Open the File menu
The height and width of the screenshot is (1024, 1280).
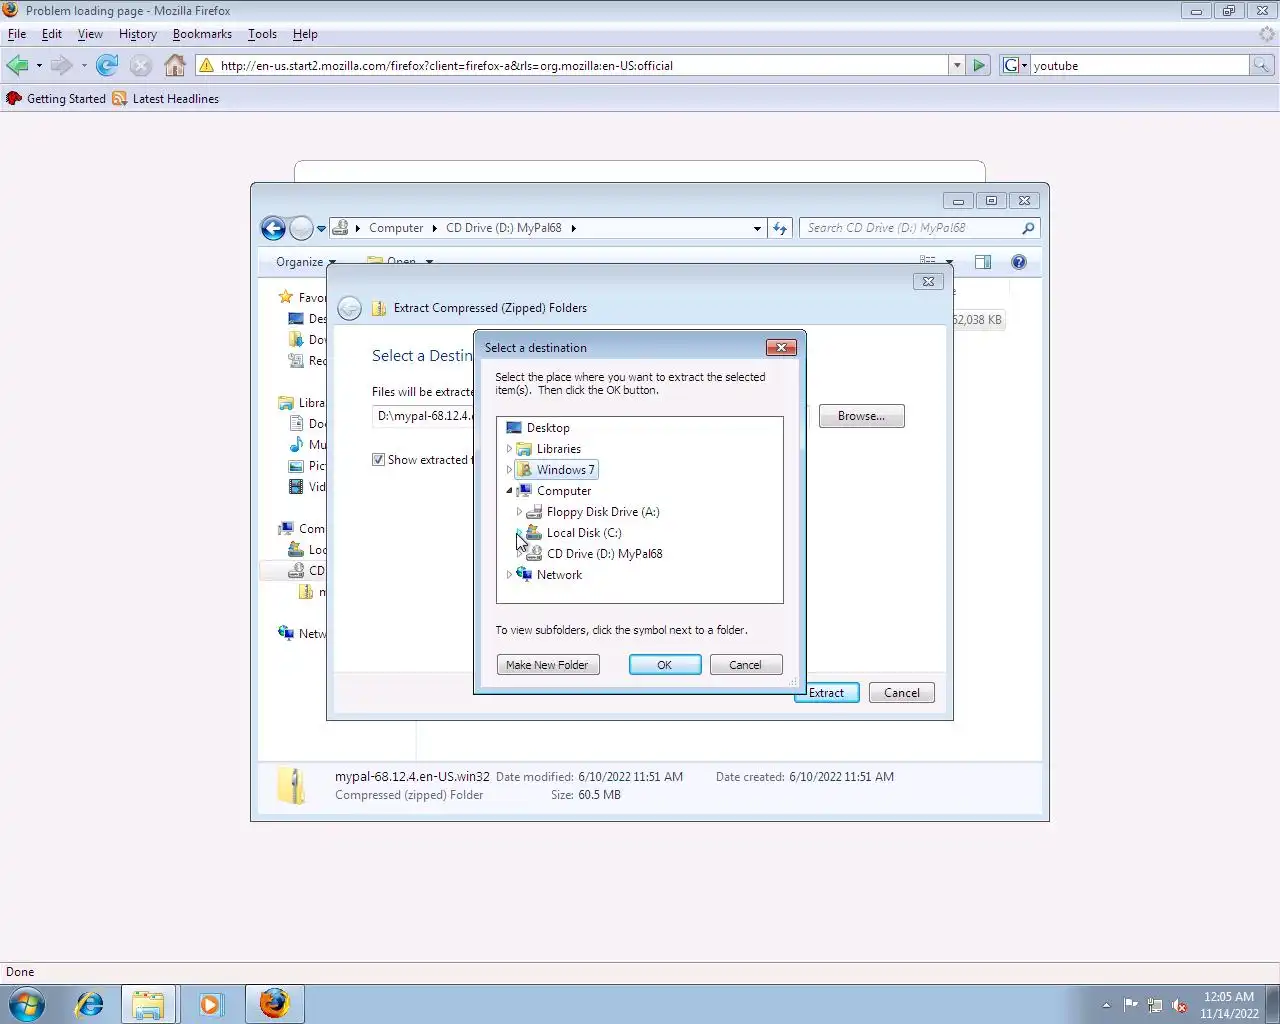[x=17, y=34]
